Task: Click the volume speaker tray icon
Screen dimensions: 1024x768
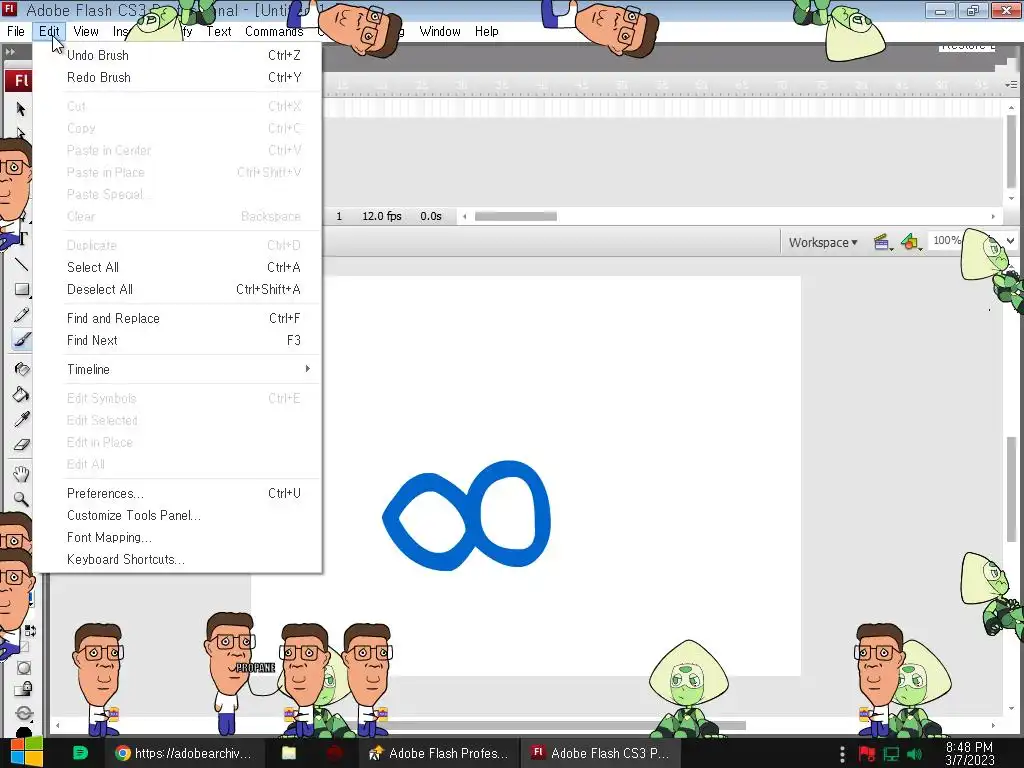Action: pyautogui.click(x=914, y=754)
